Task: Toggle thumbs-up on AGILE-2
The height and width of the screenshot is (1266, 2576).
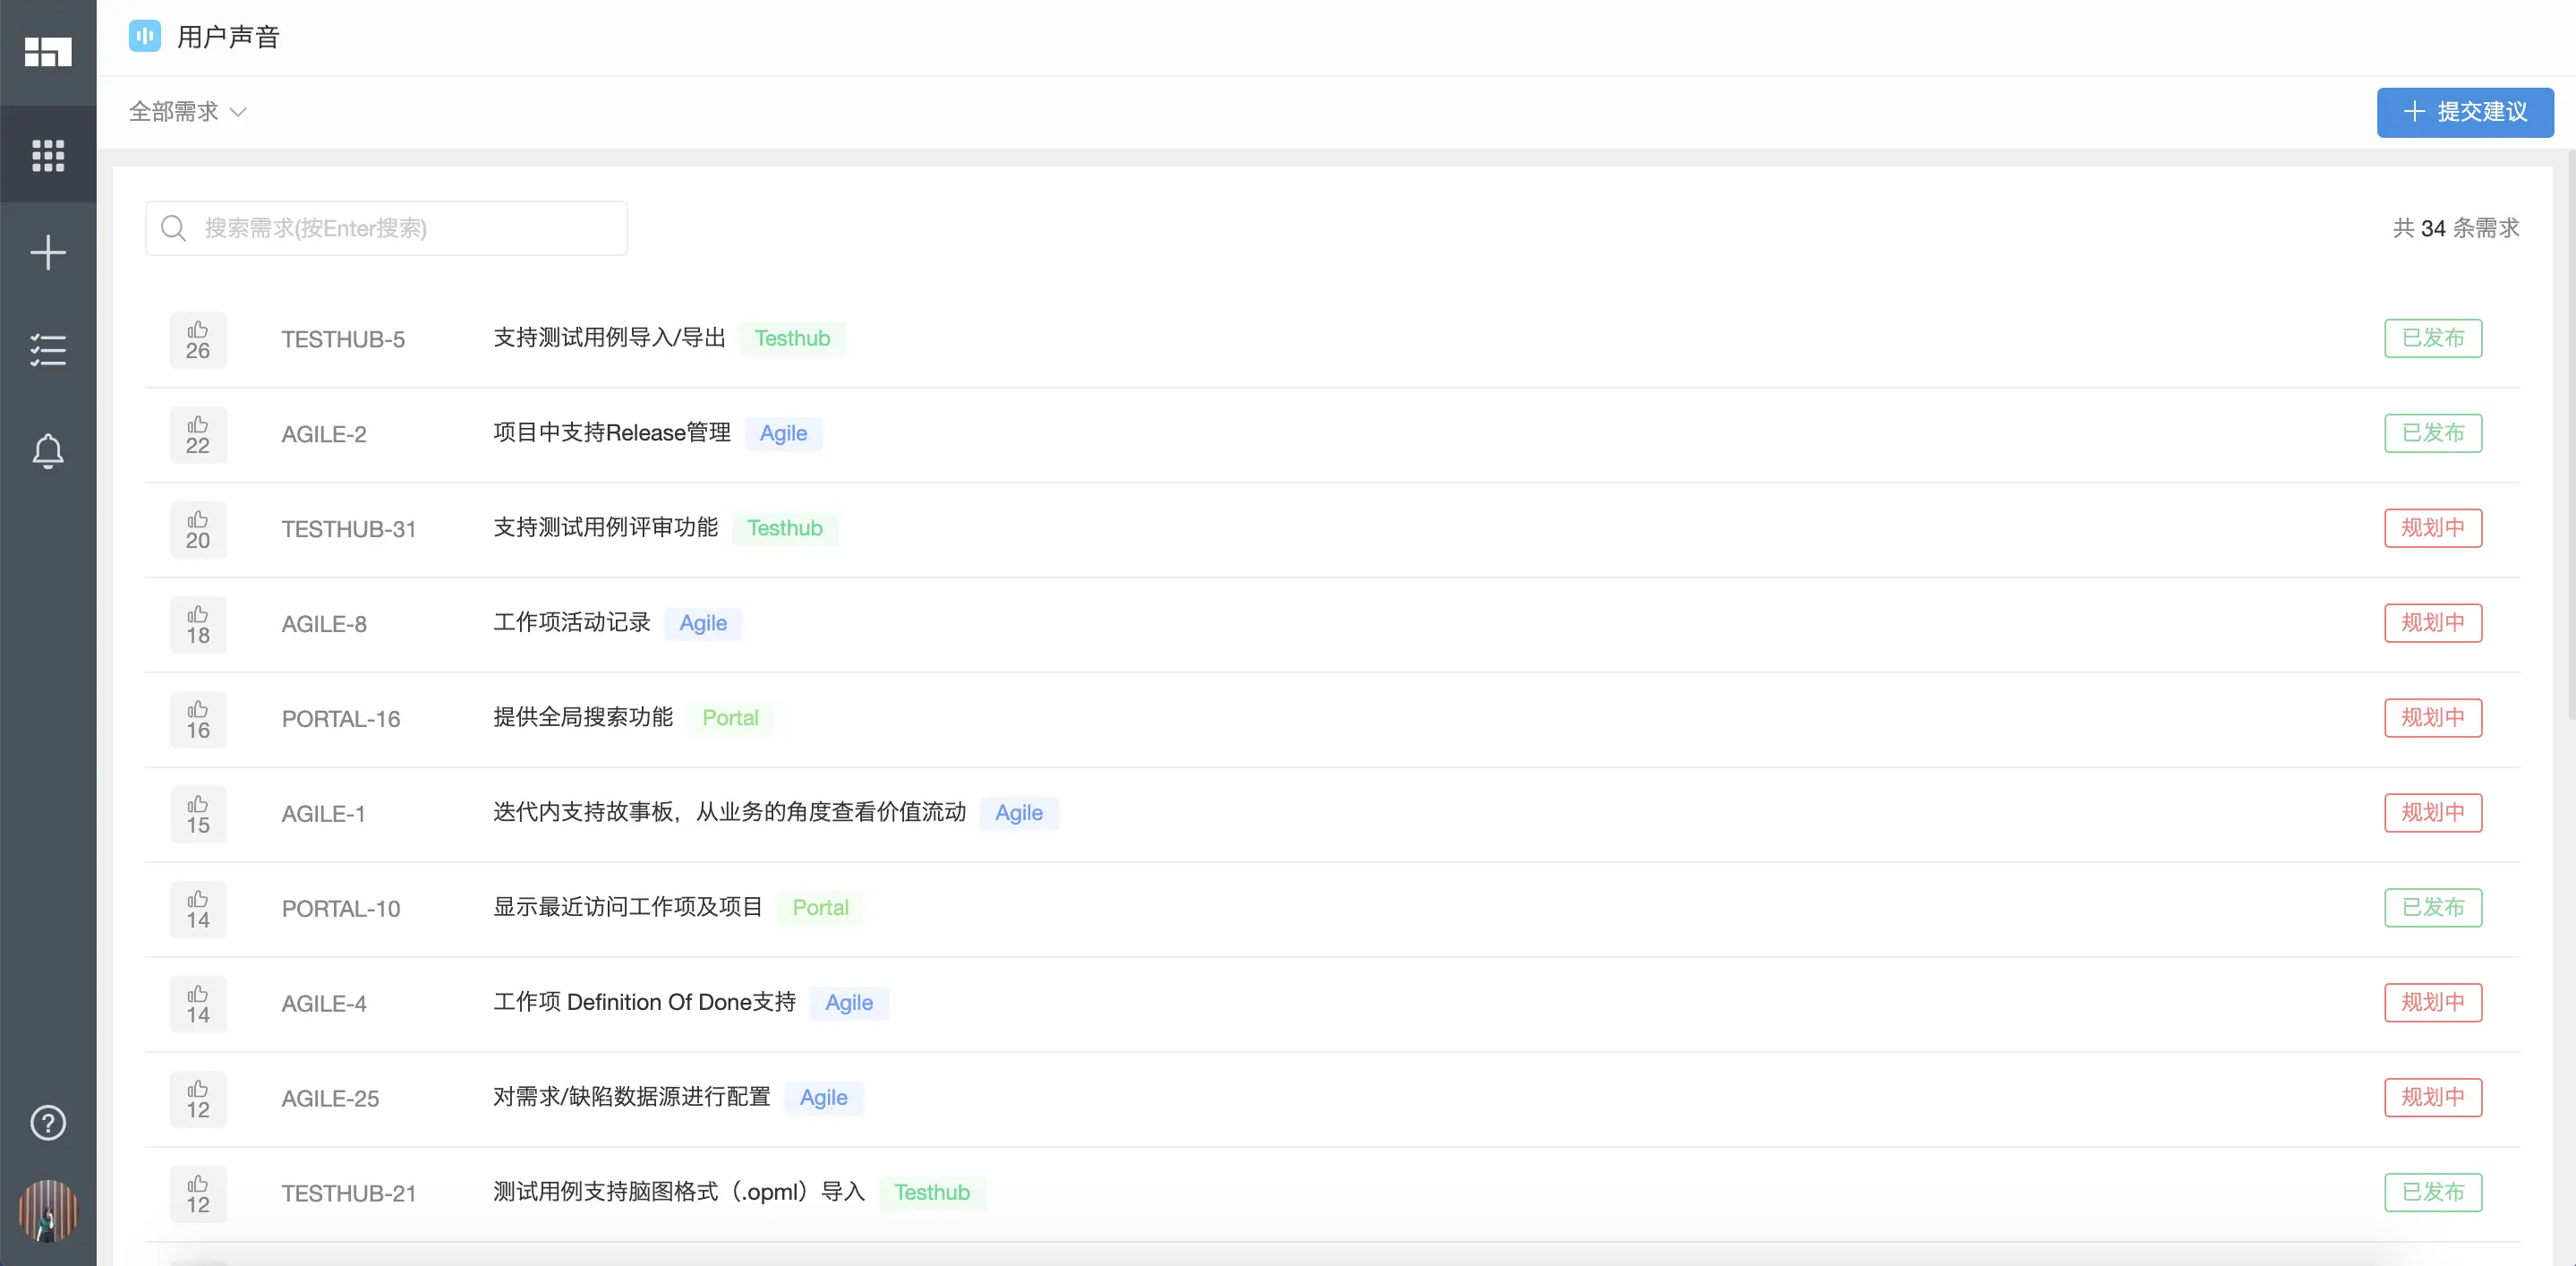Action: 198,435
